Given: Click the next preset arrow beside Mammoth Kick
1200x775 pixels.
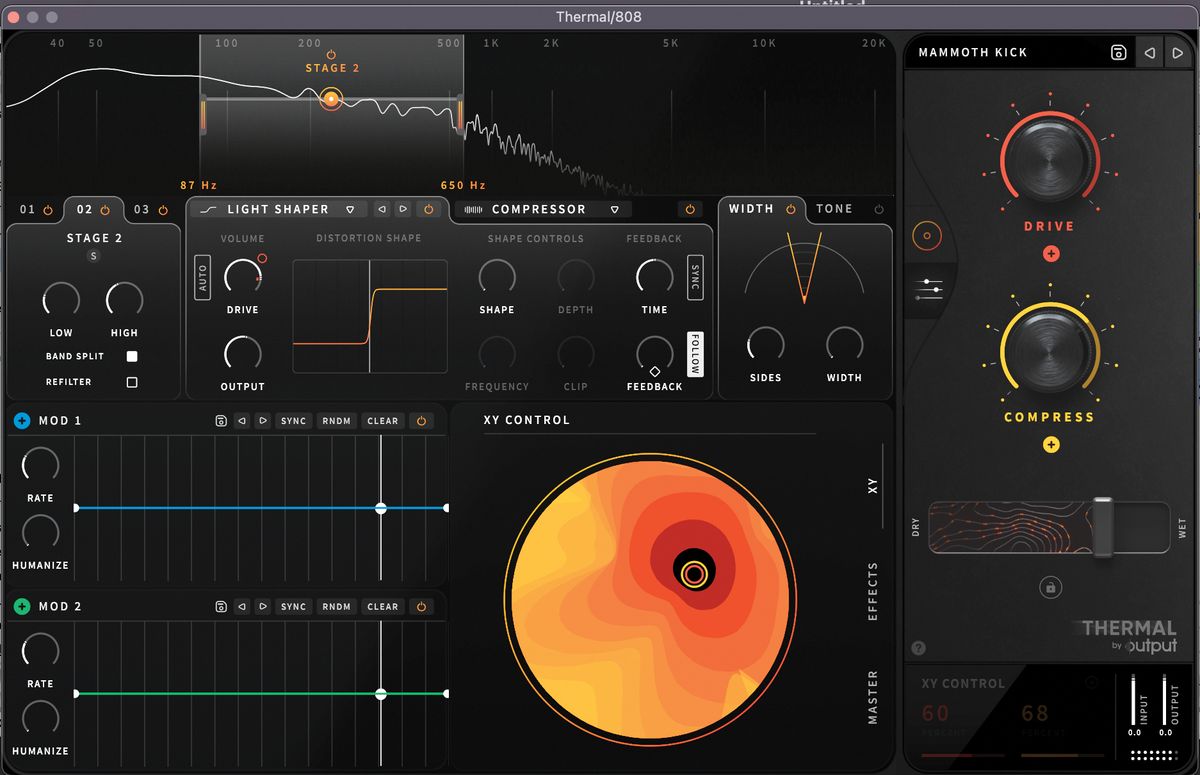Looking at the screenshot, I should 1177,52.
